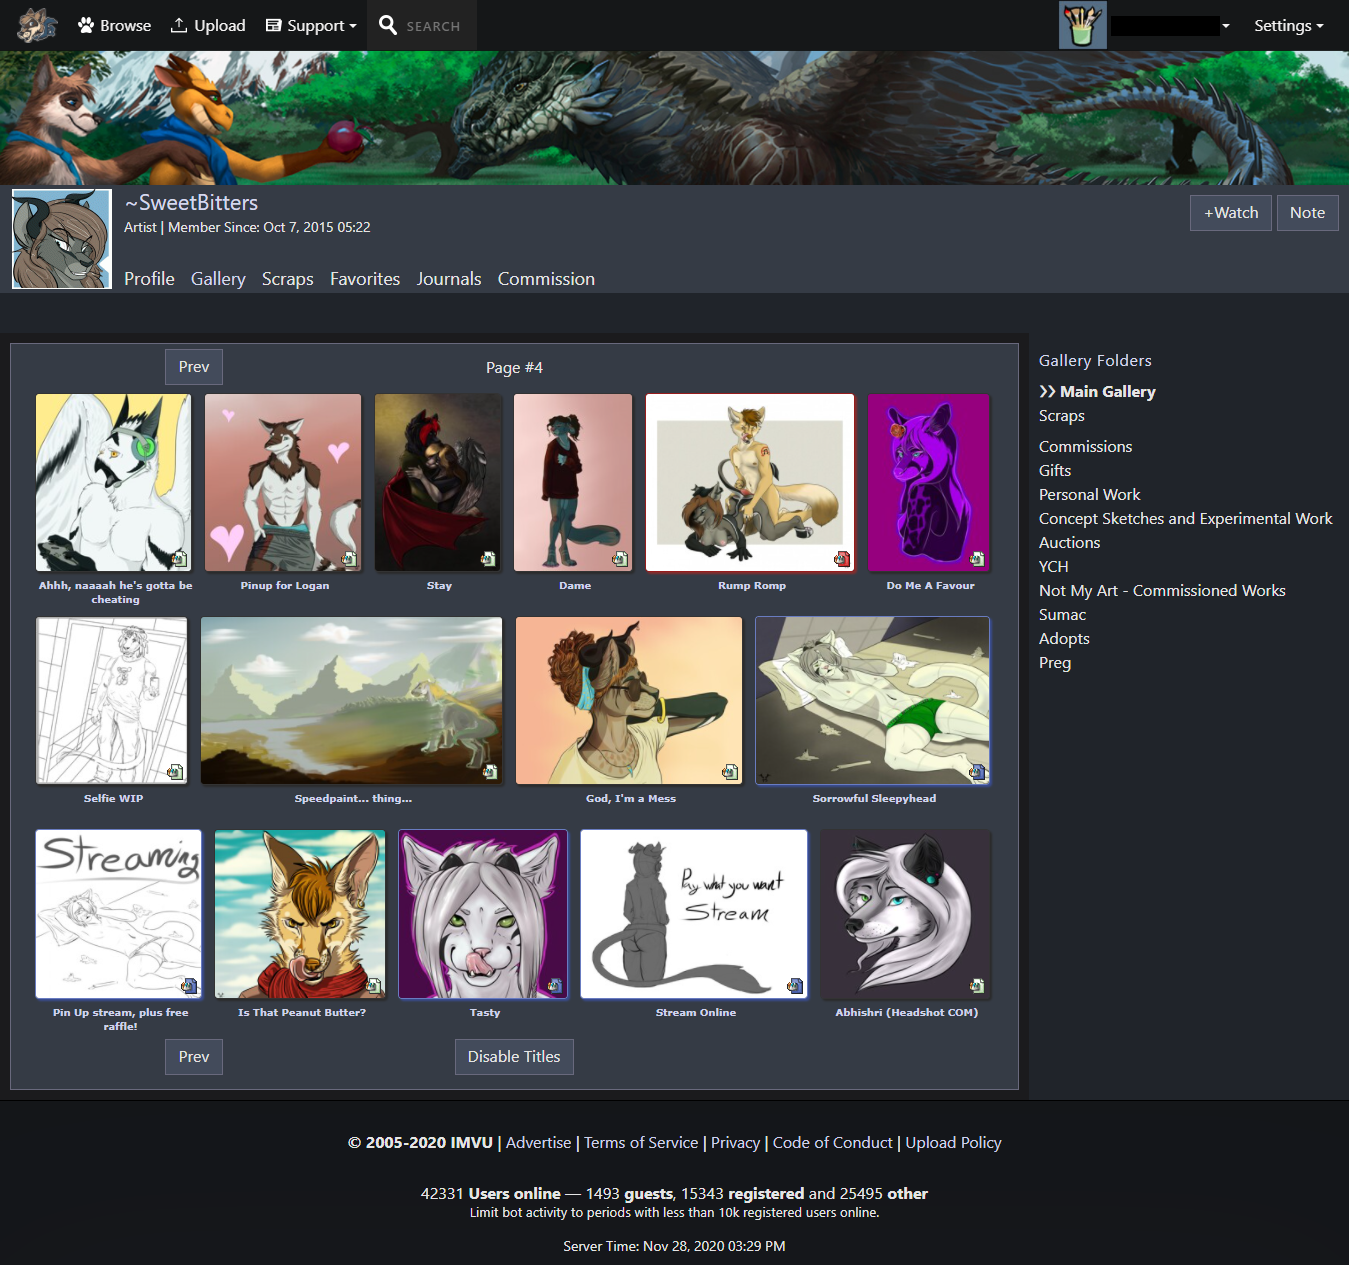This screenshot has width=1349, height=1265.
Task: Open the Adopts gallery folder
Action: point(1064,639)
